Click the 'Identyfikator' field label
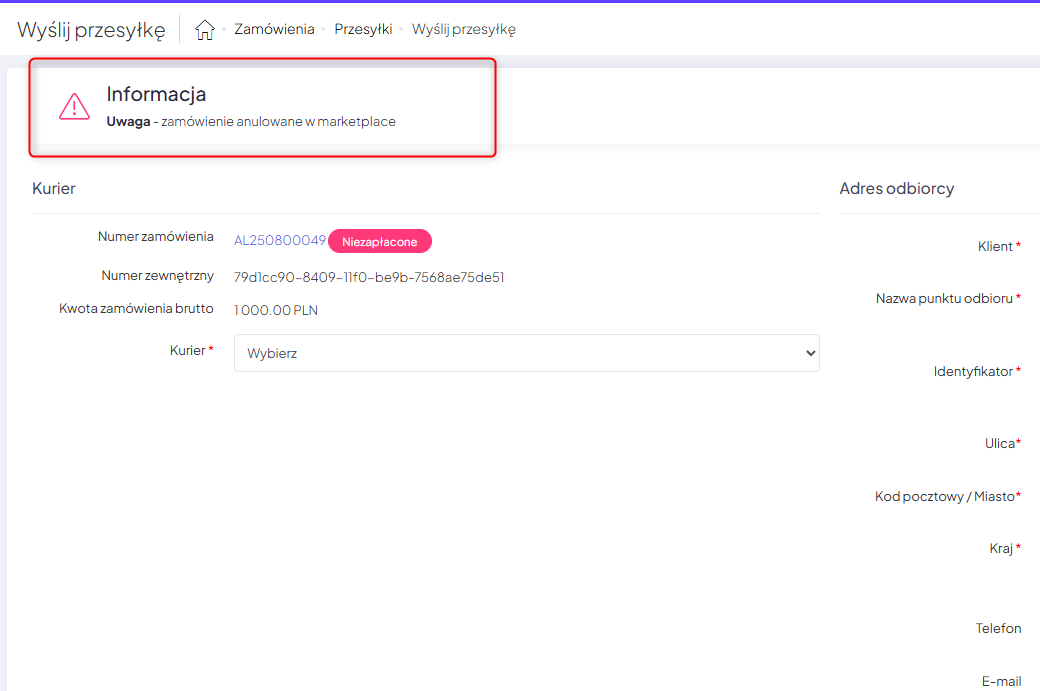Screen dimensions: 1040x691 pos(973,371)
